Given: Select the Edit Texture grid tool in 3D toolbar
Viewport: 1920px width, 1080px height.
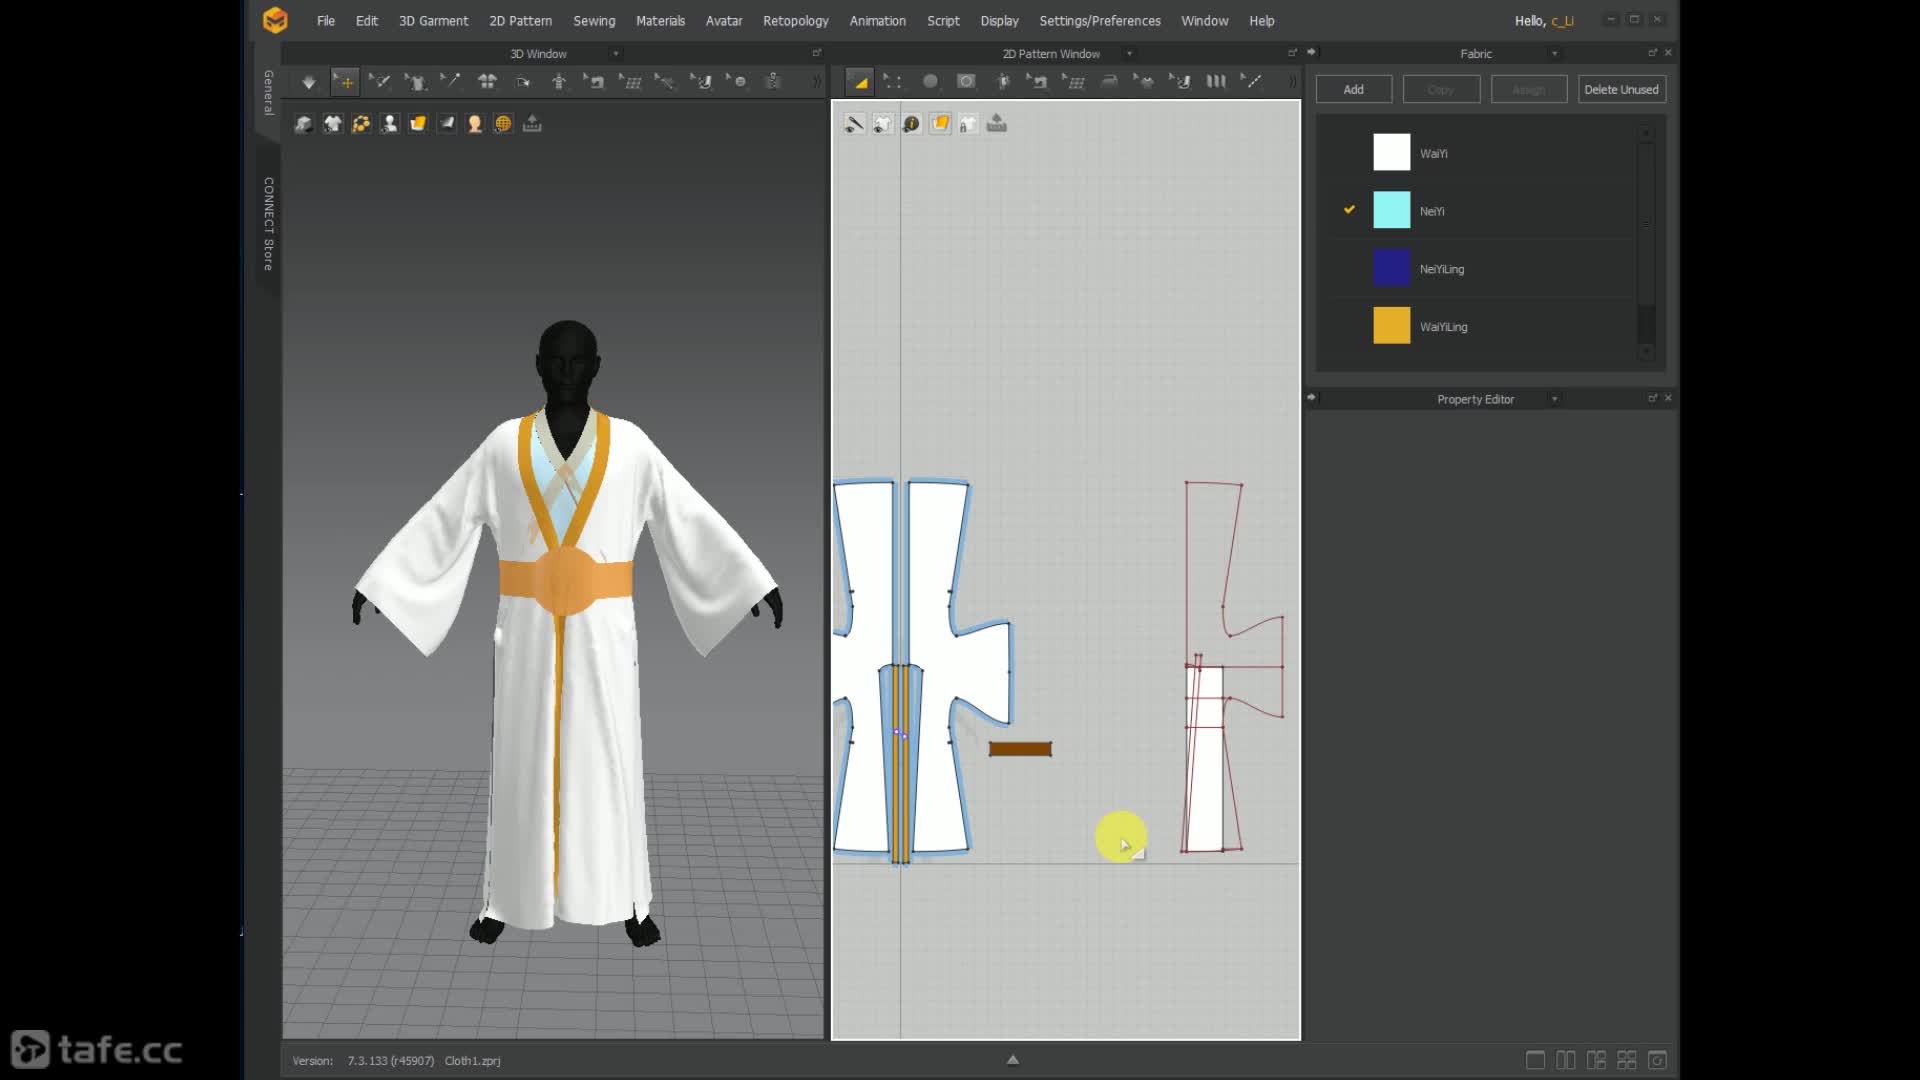Looking at the screenshot, I should [x=631, y=82].
